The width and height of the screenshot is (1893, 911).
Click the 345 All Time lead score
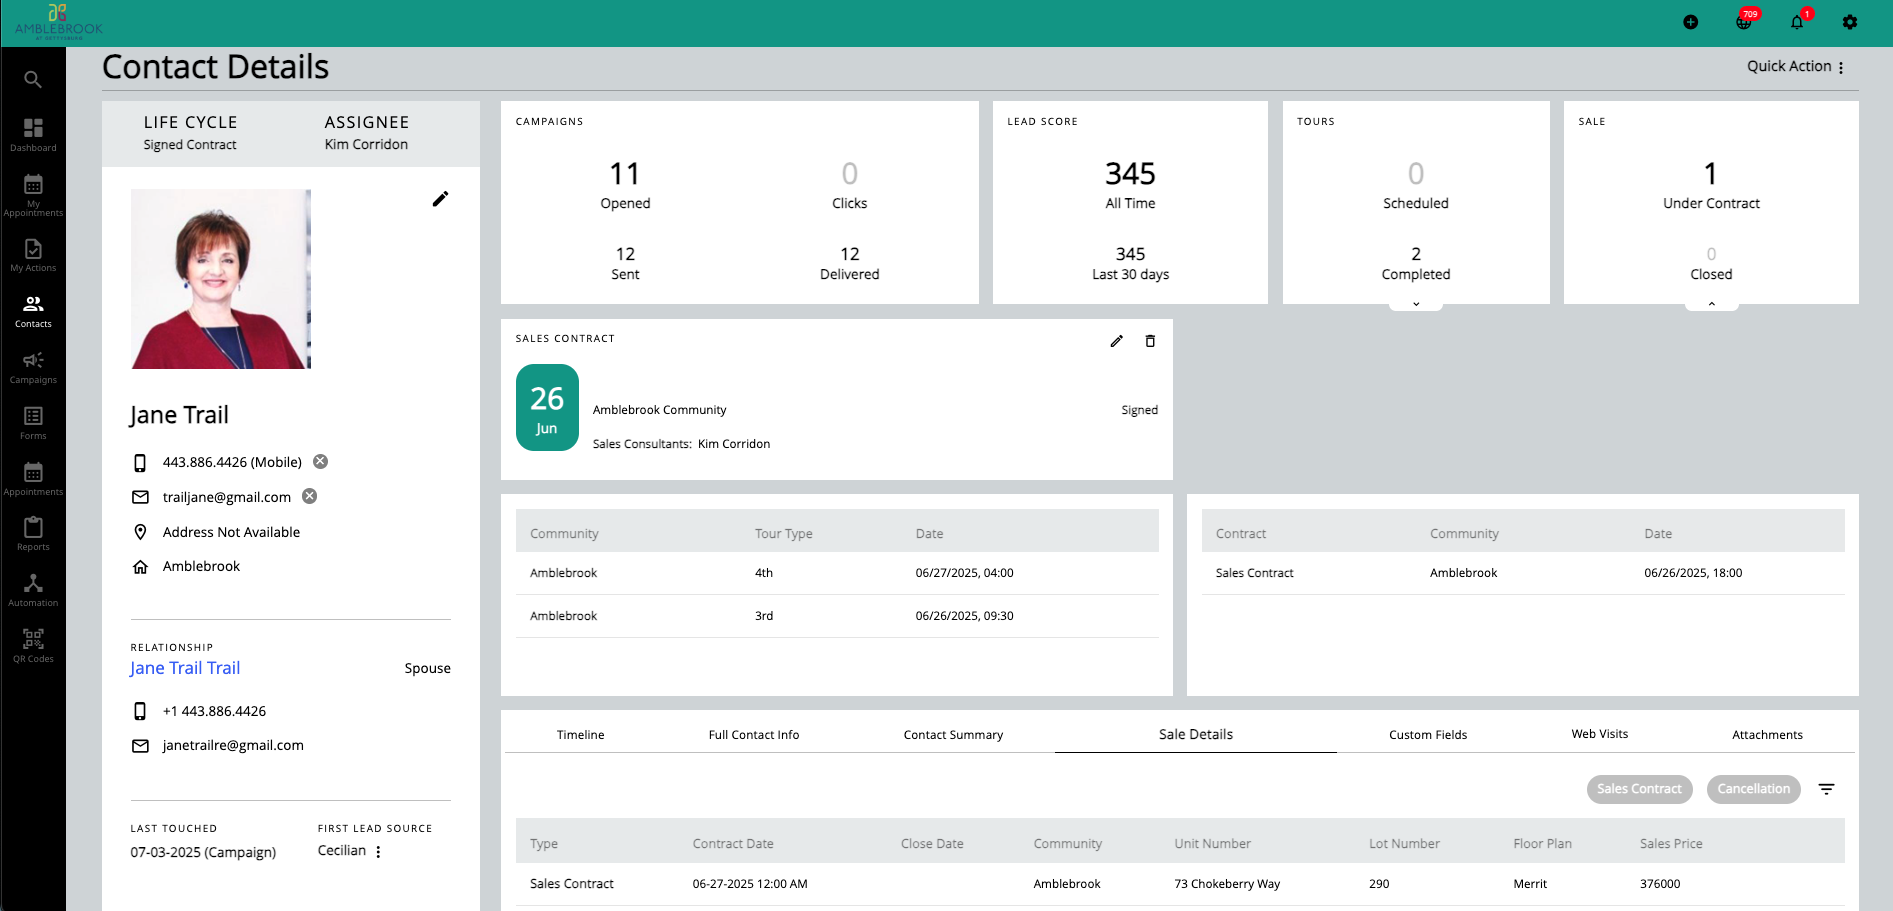pyautogui.click(x=1130, y=185)
